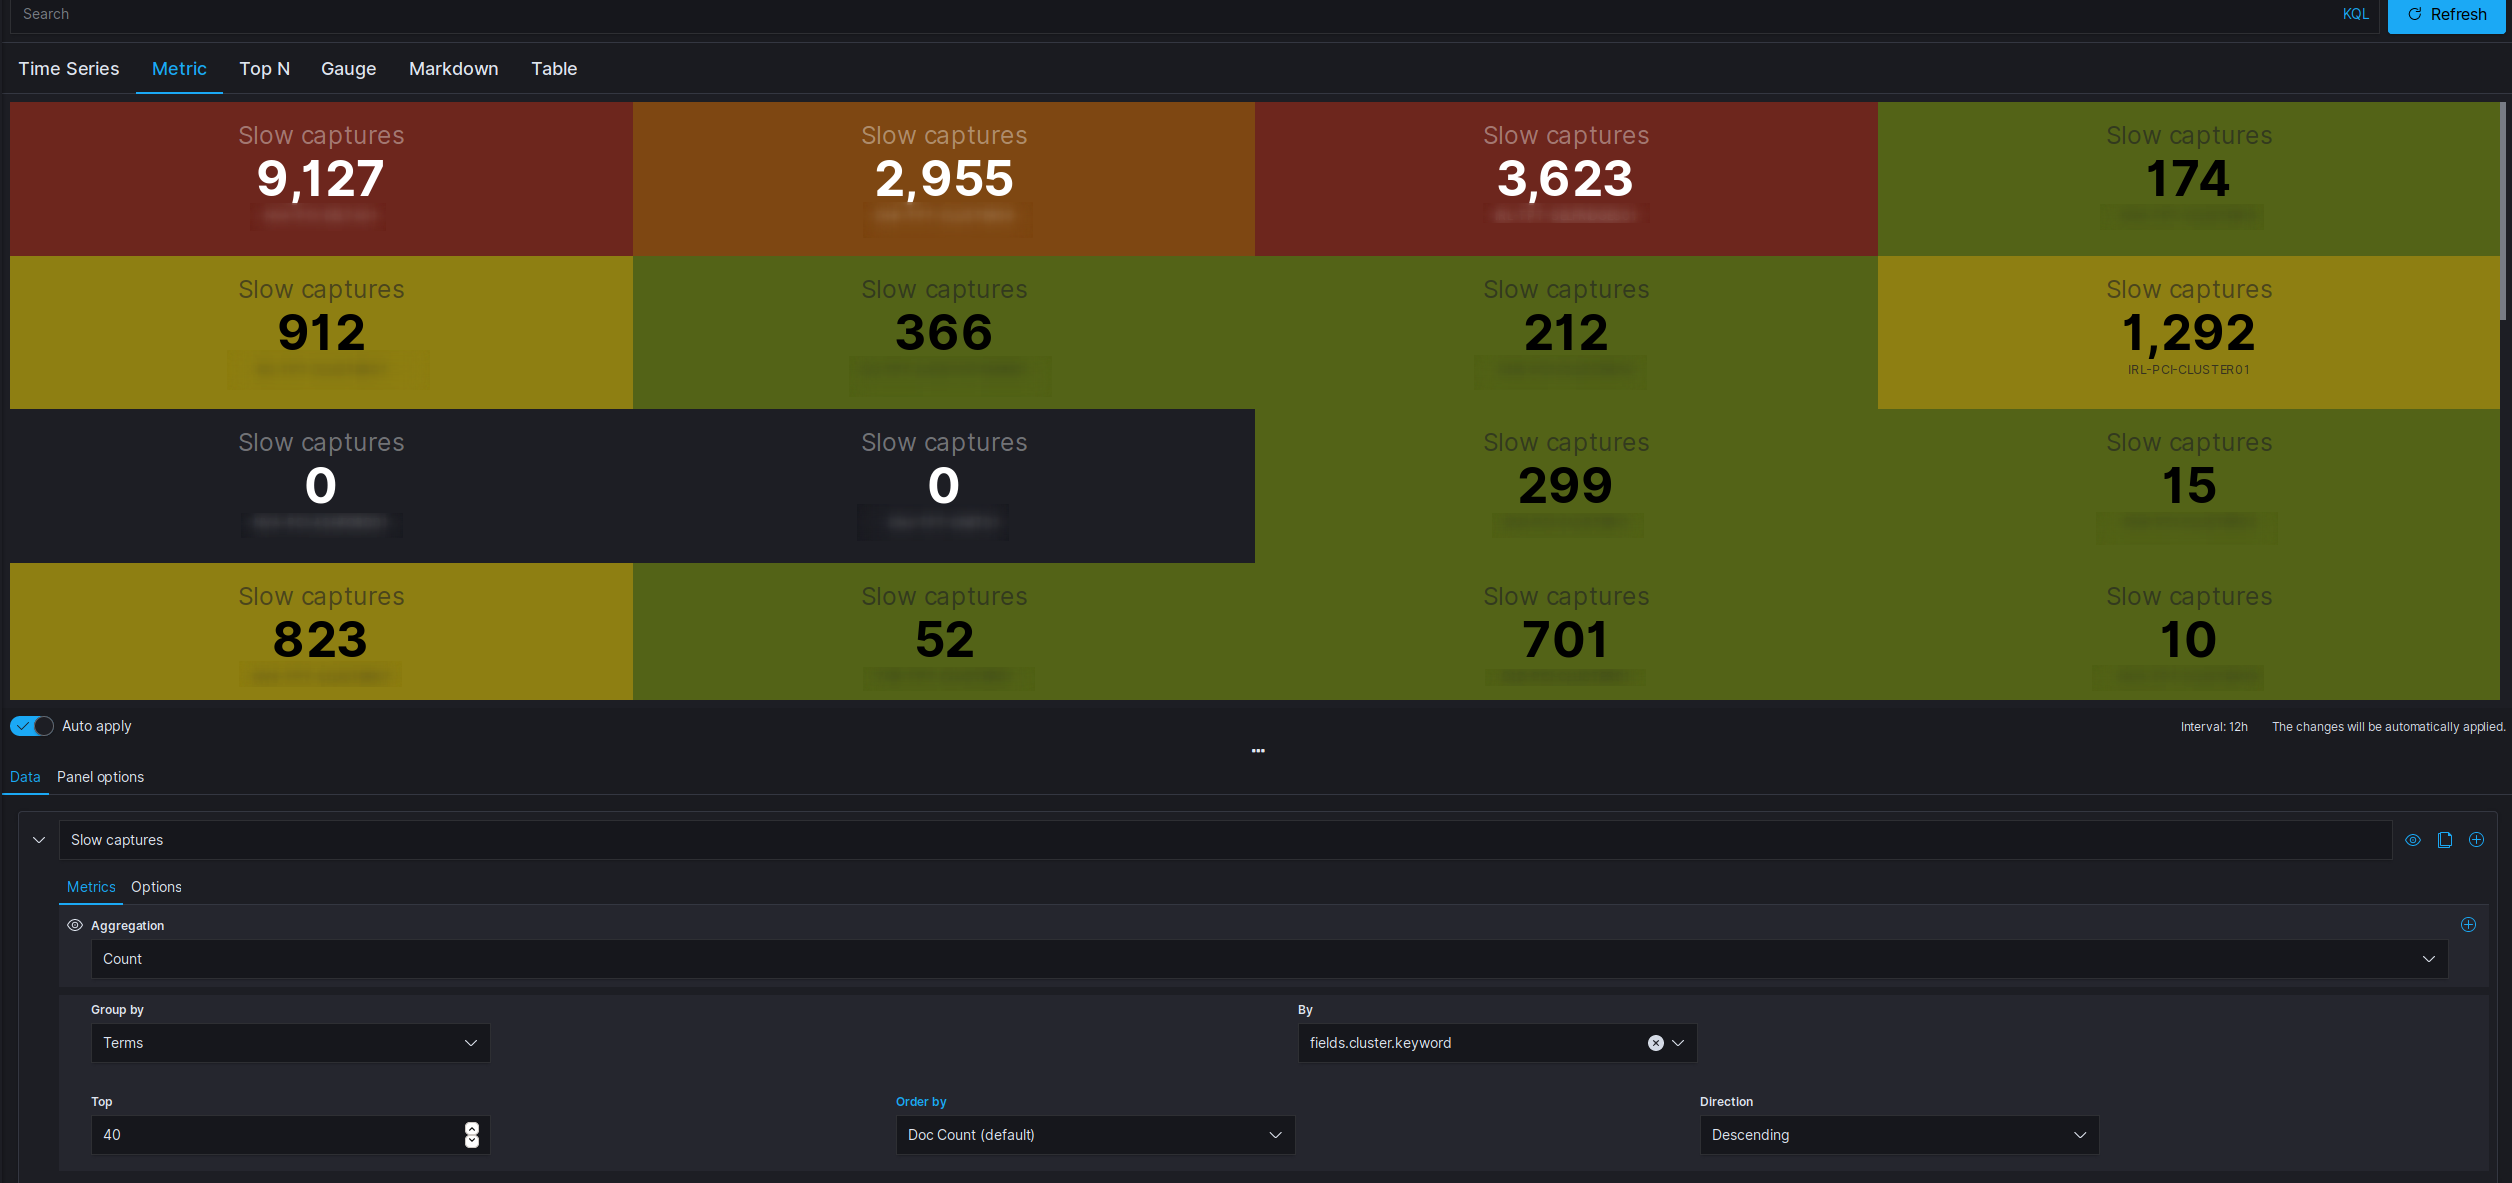Open the Order by Doc Count dropdown
2512x1183 pixels.
pos(1095,1135)
